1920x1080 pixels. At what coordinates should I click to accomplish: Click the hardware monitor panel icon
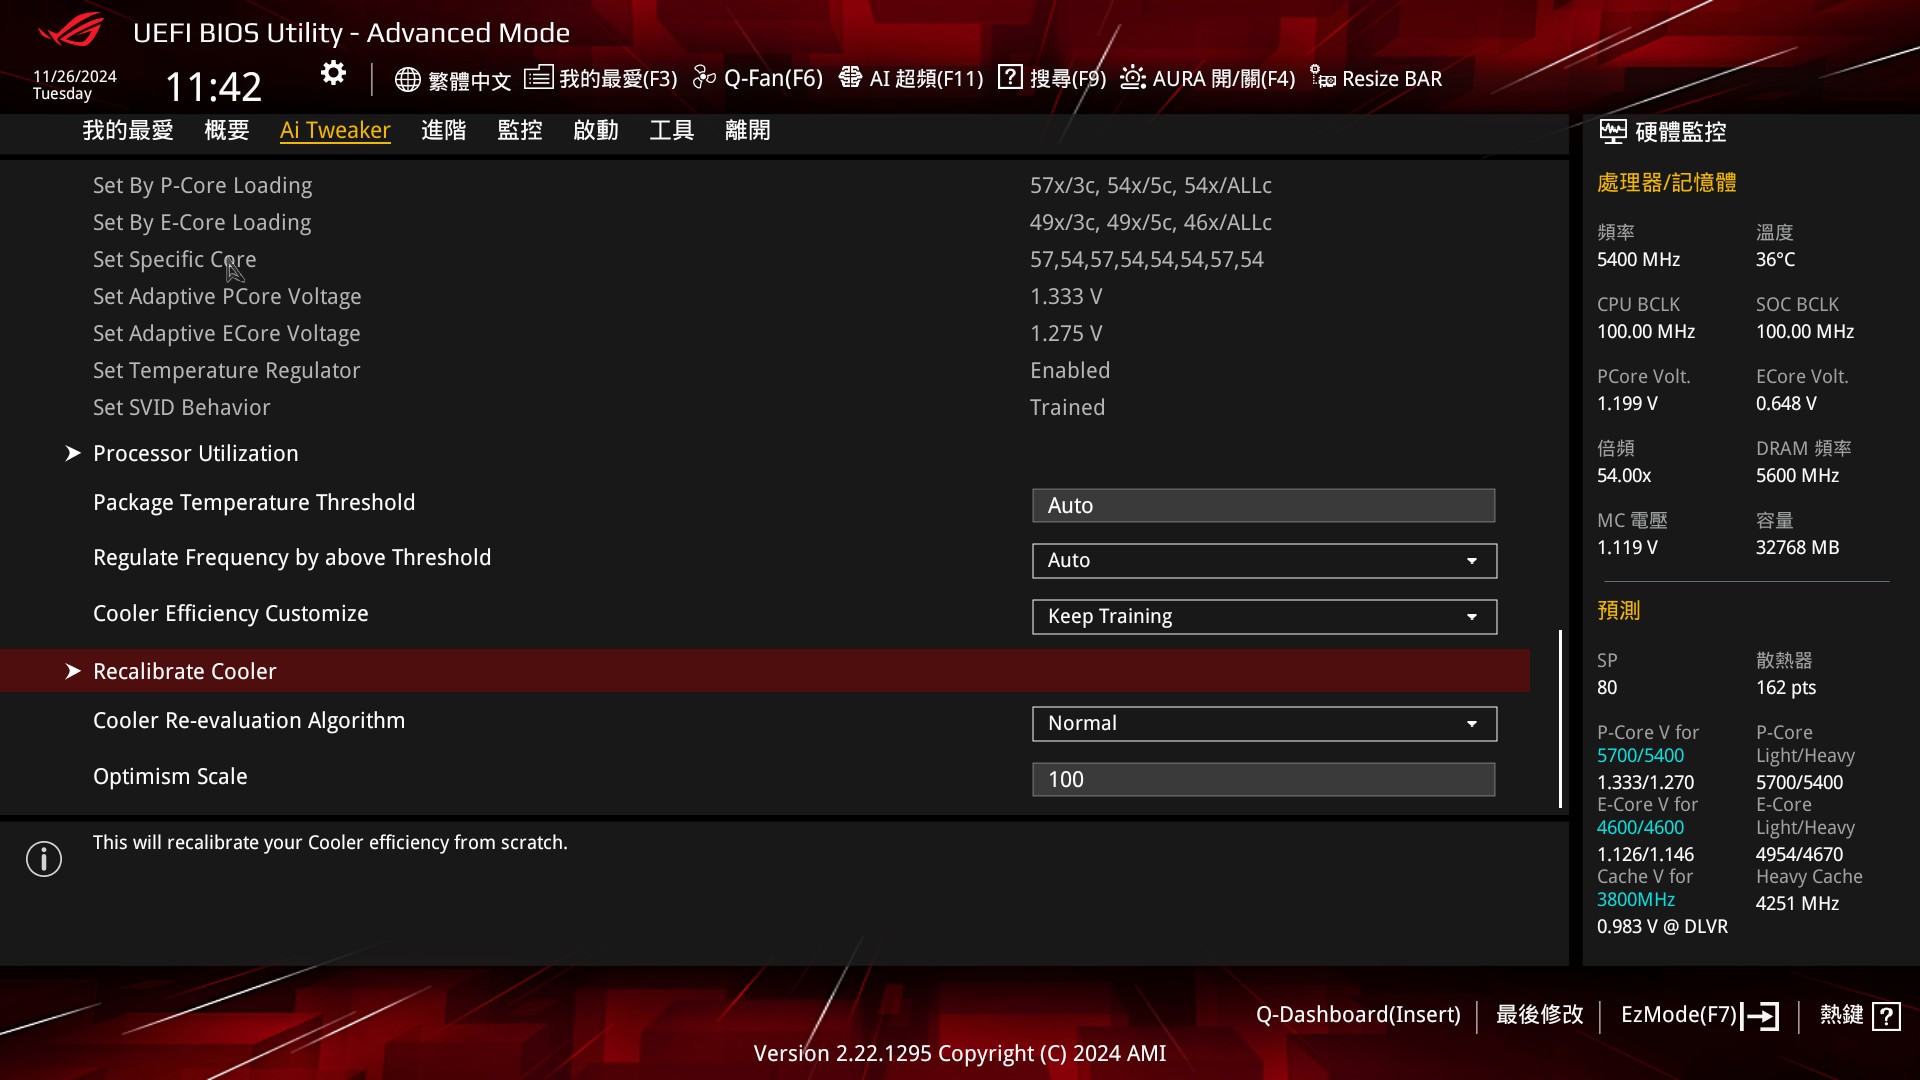[x=1612, y=131]
